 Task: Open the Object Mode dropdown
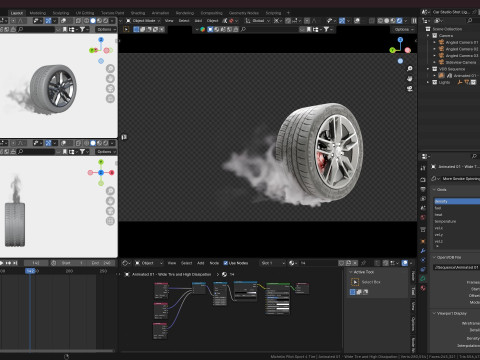(x=143, y=21)
